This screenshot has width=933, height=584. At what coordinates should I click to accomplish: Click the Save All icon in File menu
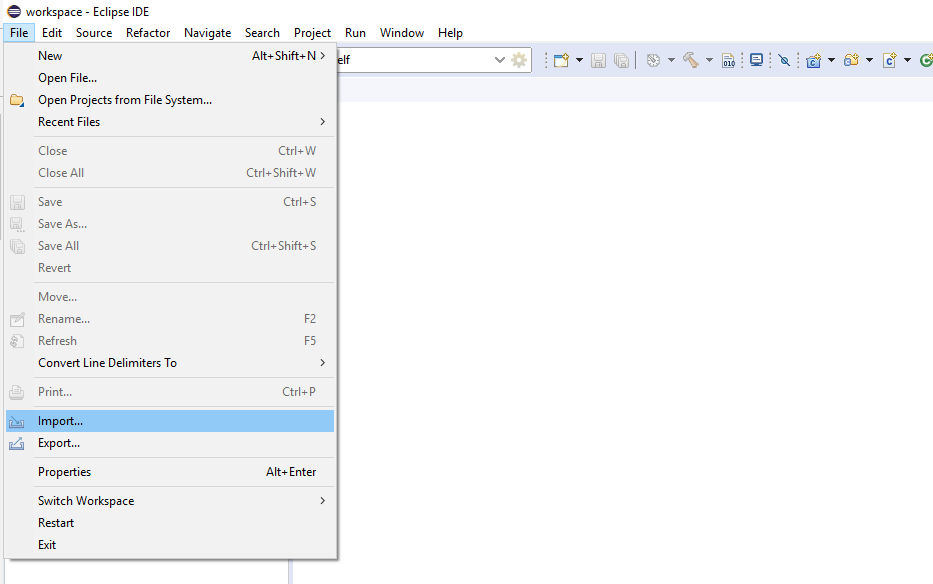pos(17,246)
